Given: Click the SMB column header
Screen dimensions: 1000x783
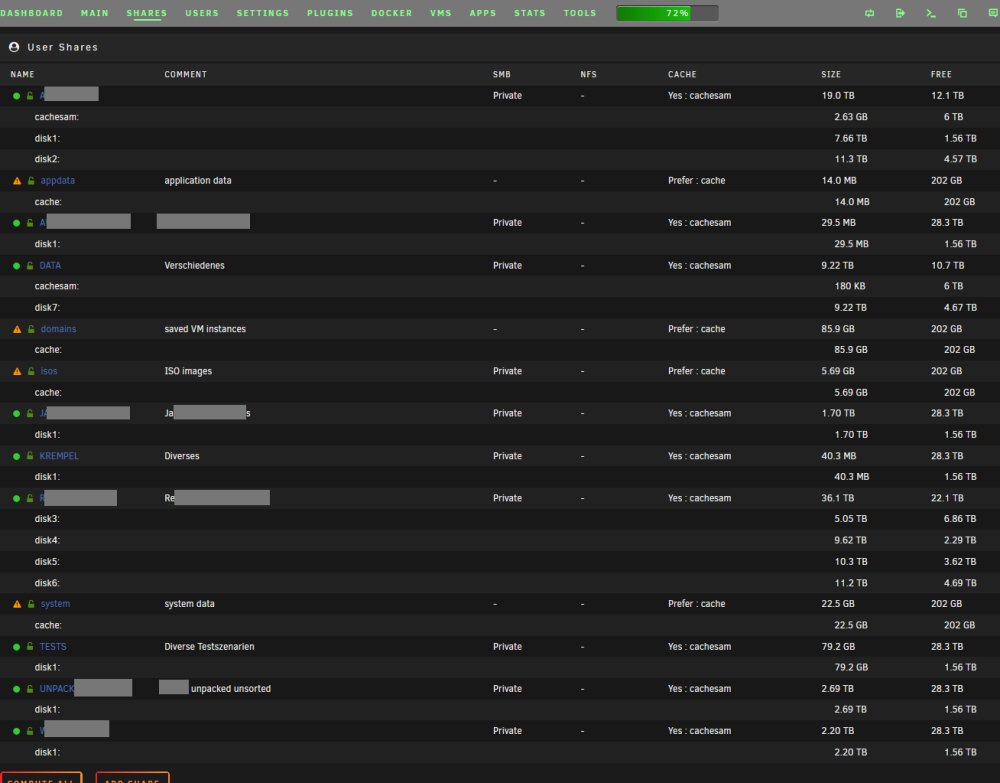Looking at the screenshot, I should point(502,75).
